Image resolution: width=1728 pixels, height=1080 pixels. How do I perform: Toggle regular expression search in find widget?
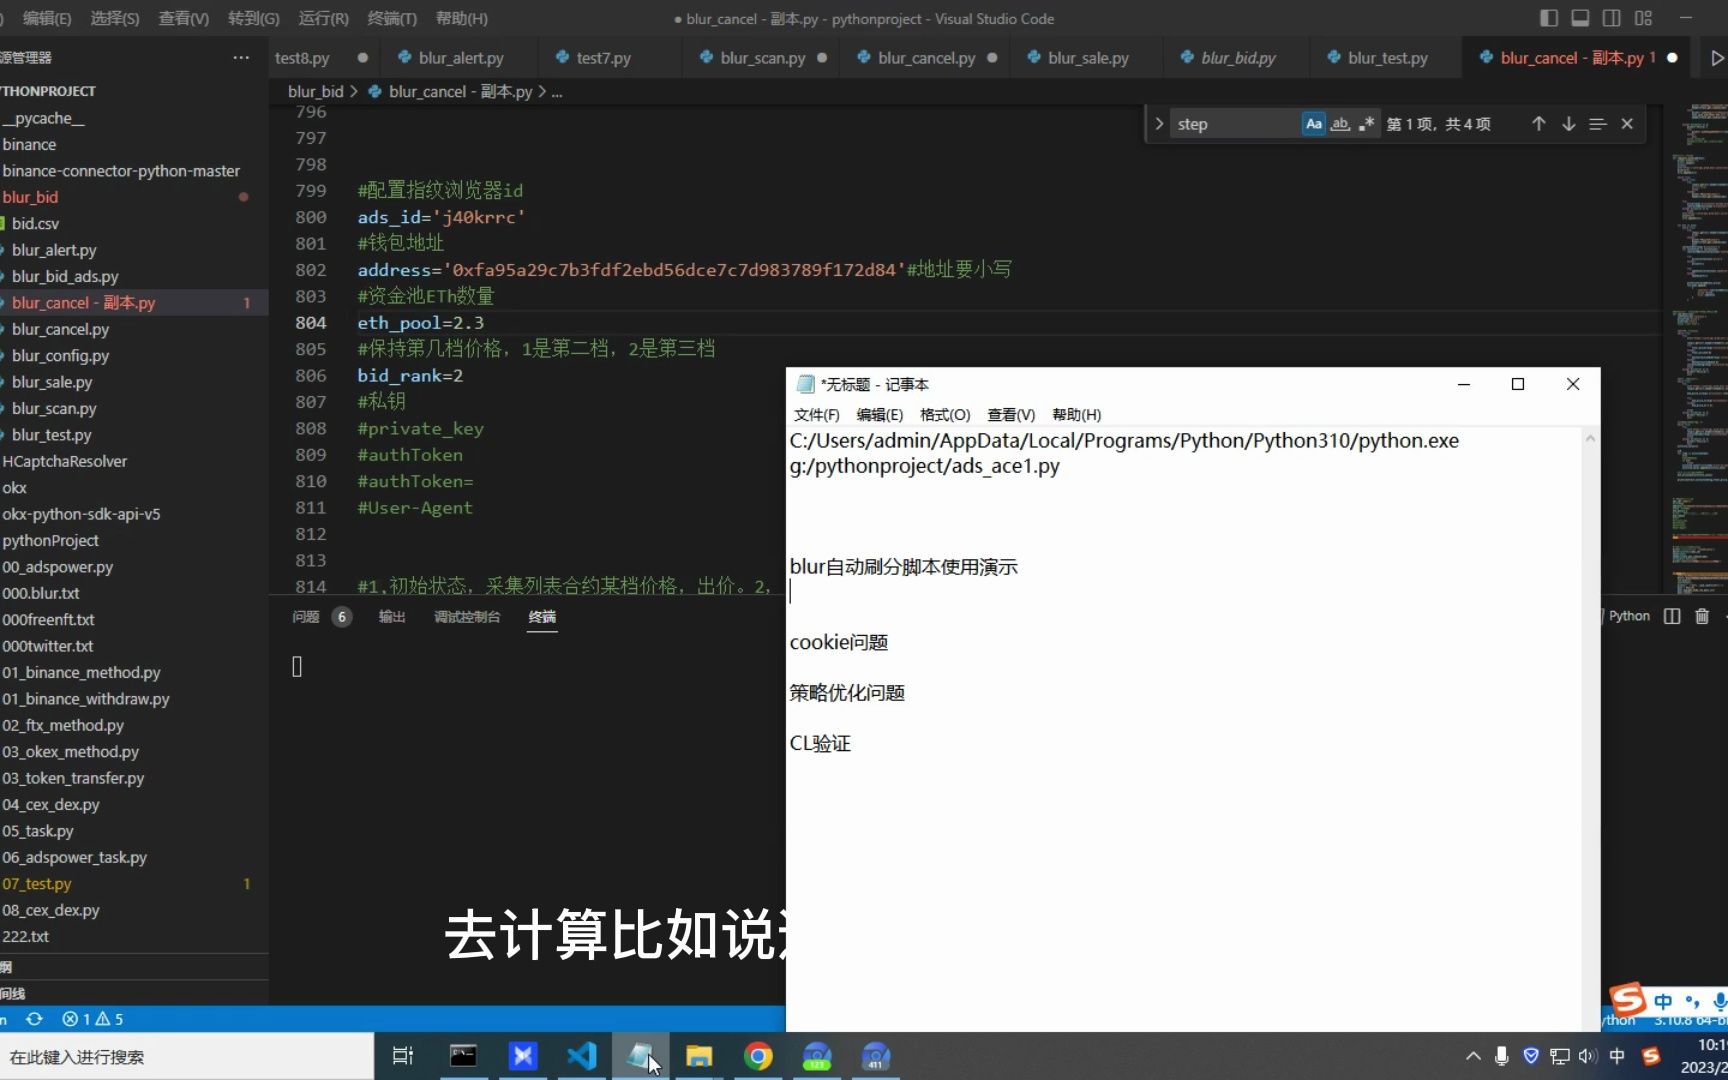(1366, 124)
